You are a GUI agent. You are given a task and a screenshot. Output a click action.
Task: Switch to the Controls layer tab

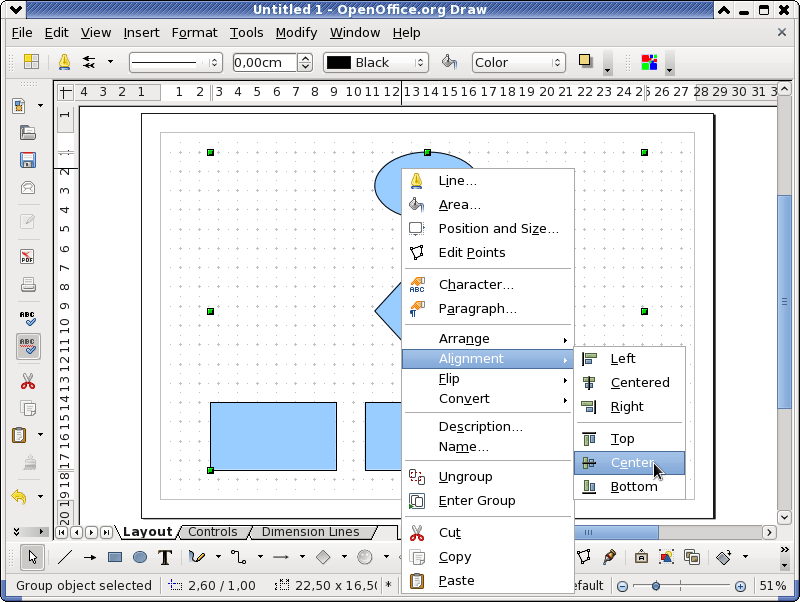[x=212, y=532]
